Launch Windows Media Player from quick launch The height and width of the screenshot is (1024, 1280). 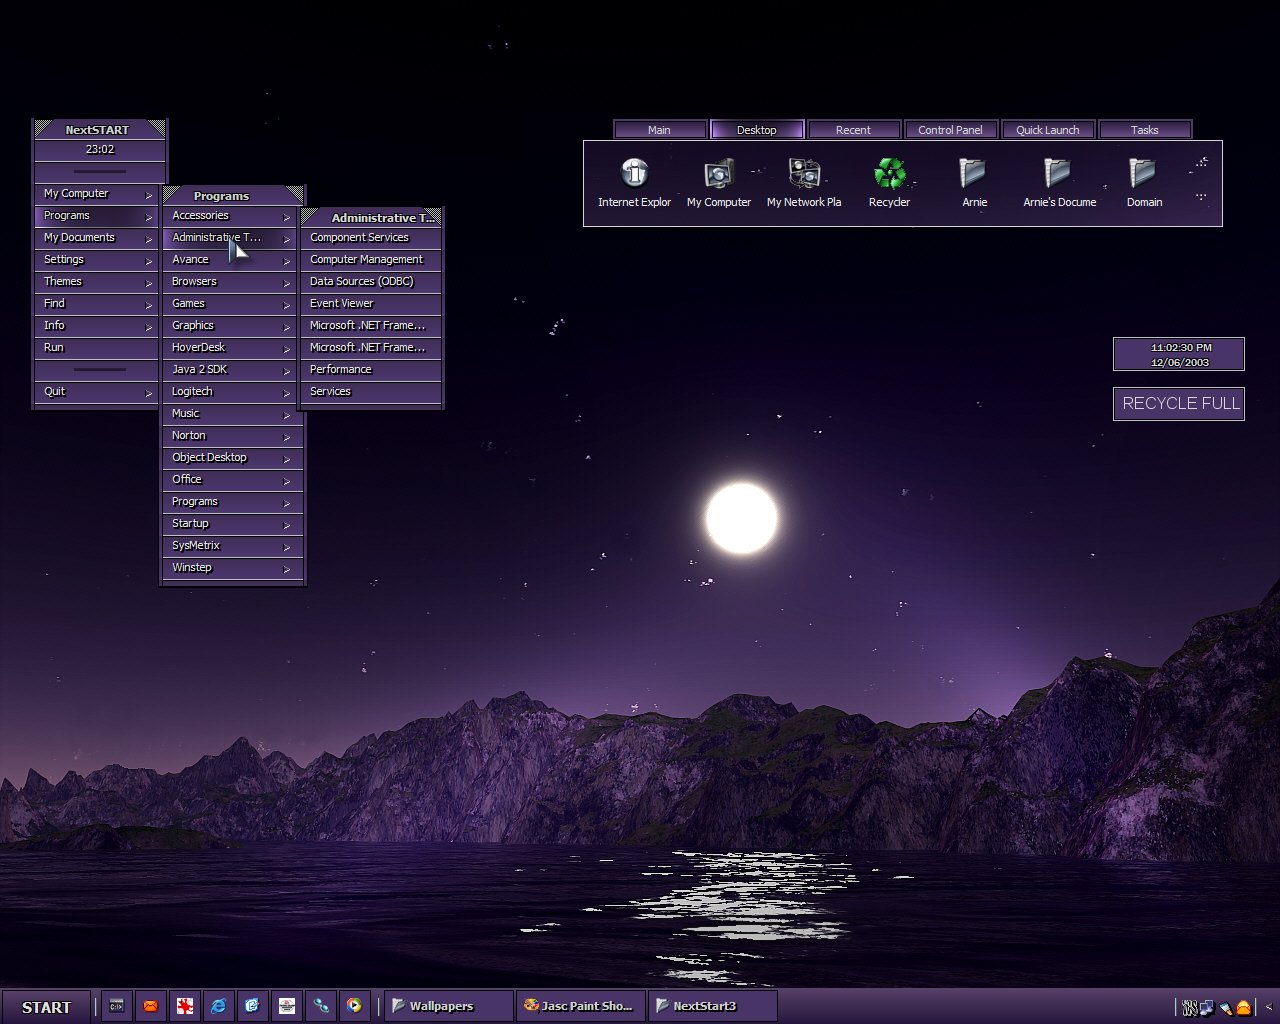click(355, 1006)
